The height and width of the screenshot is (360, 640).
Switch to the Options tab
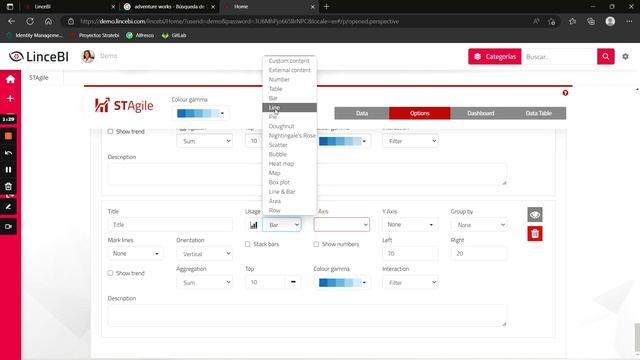[x=420, y=113]
